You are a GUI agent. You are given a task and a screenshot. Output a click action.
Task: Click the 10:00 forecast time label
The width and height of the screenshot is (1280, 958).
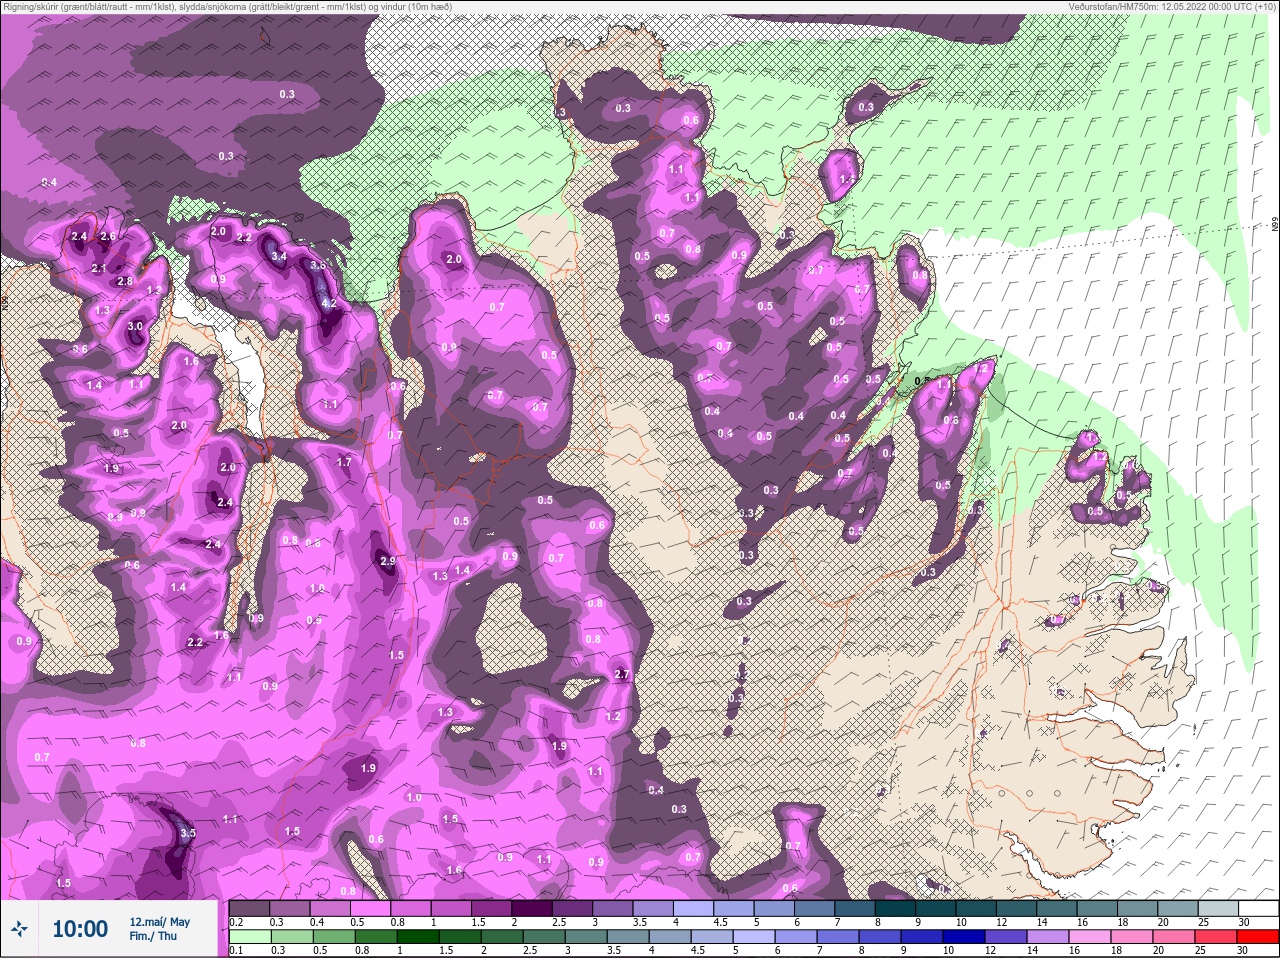[x=80, y=929]
